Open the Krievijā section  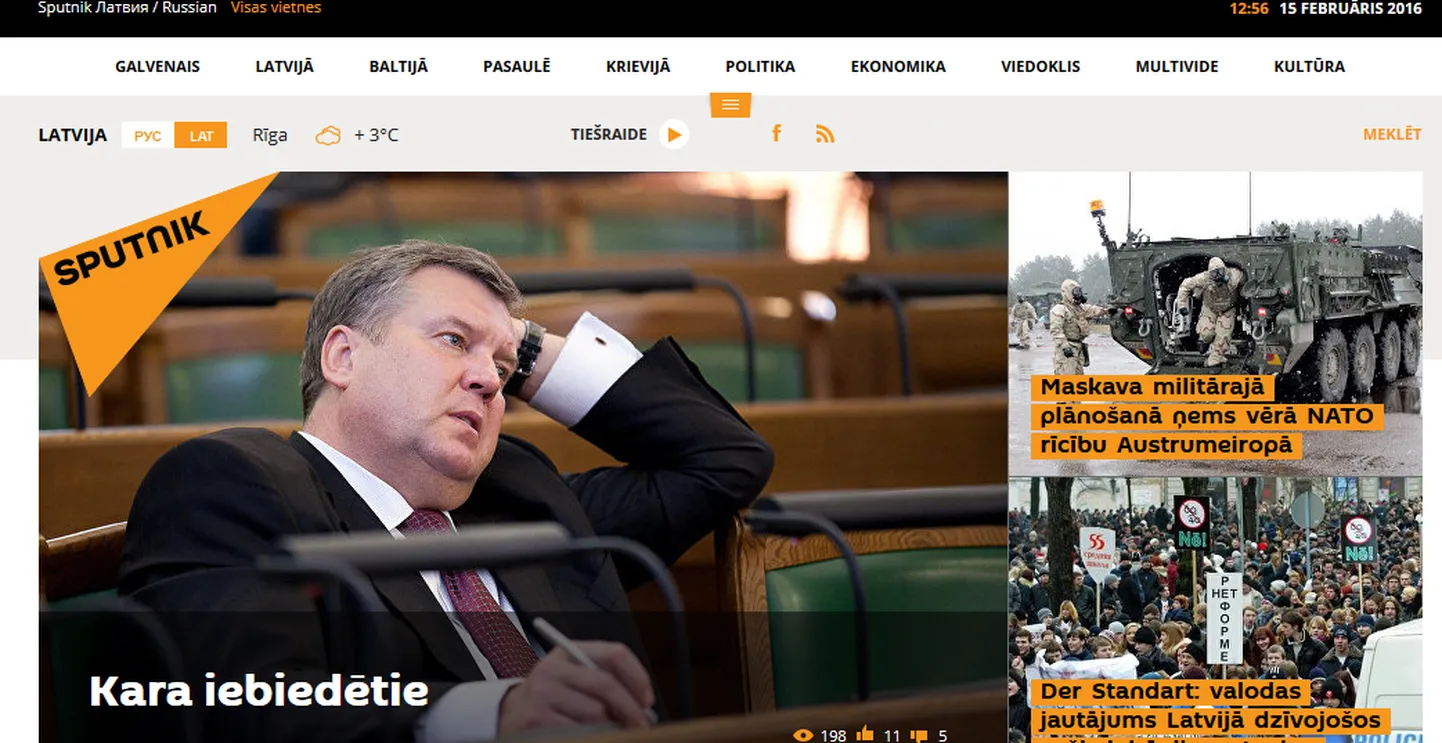point(638,67)
